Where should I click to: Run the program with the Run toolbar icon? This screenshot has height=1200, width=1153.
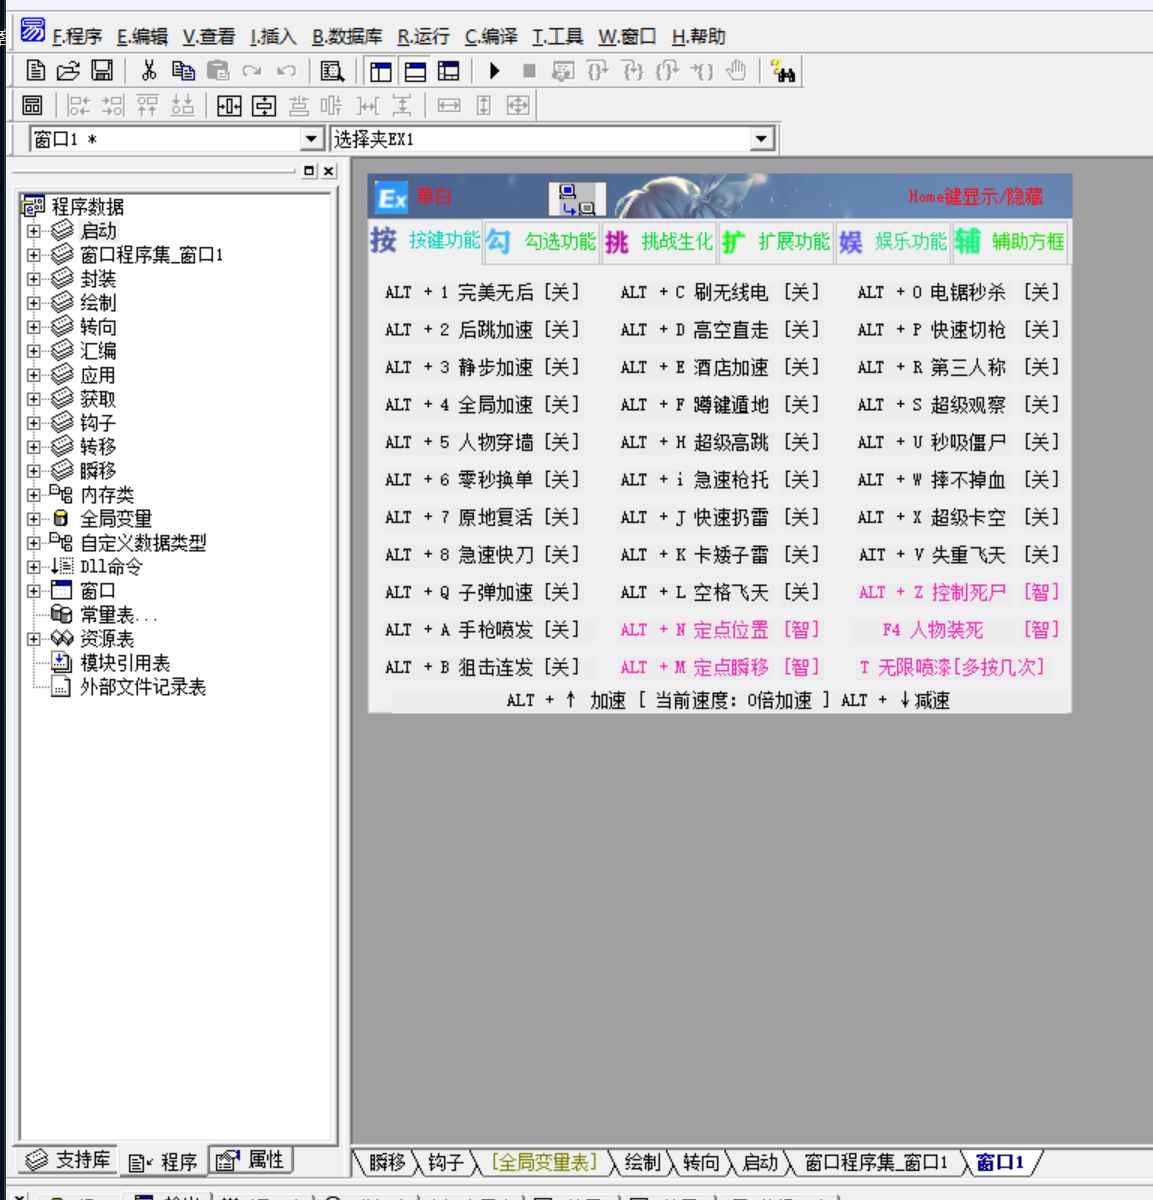pos(493,70)
